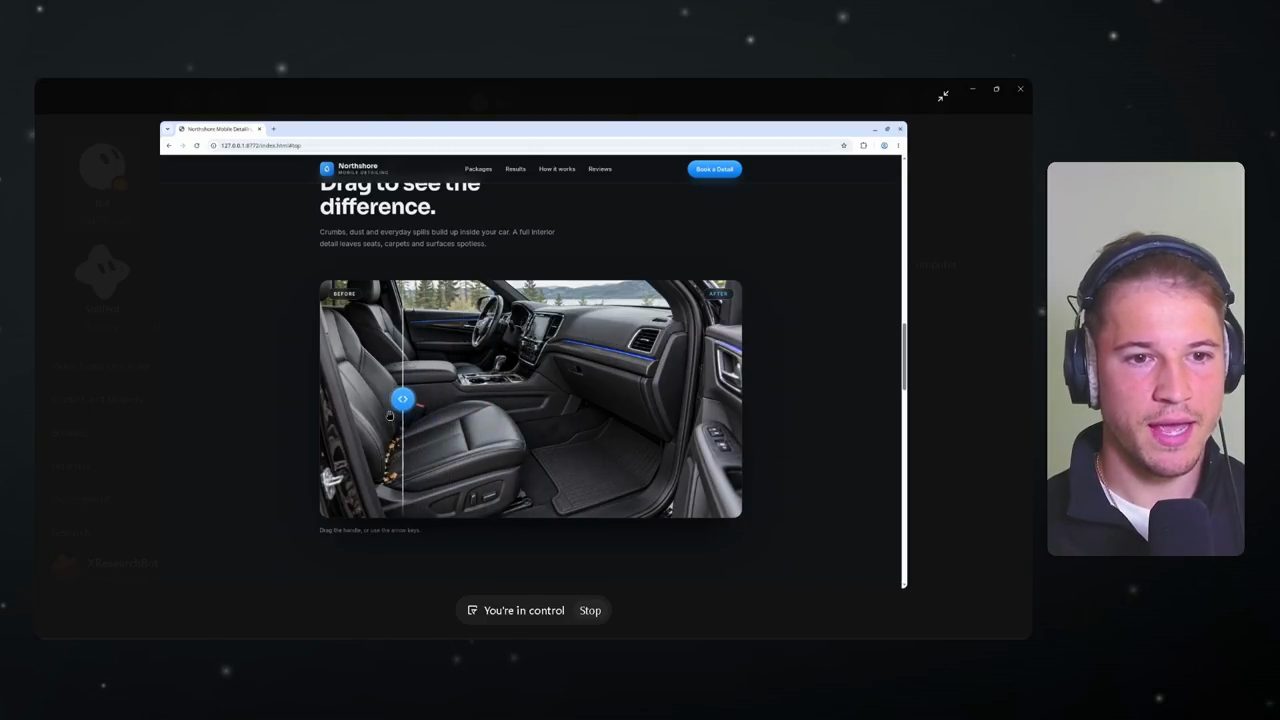Open a new browser tab with plus

pos(274,129)
